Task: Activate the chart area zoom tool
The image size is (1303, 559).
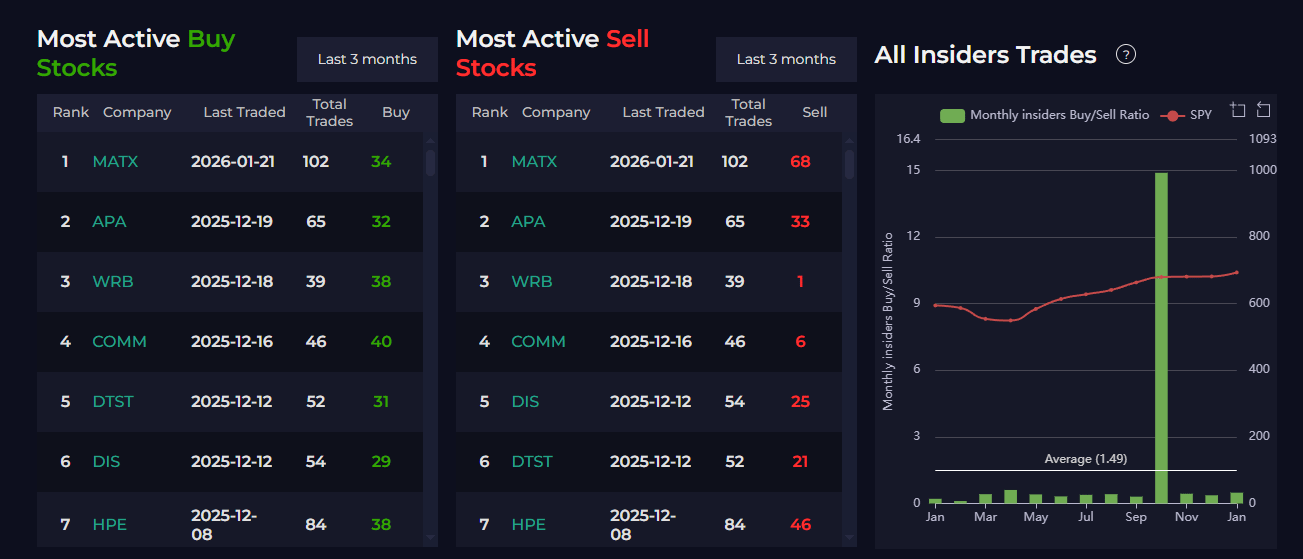Action: click(1238, 110)
